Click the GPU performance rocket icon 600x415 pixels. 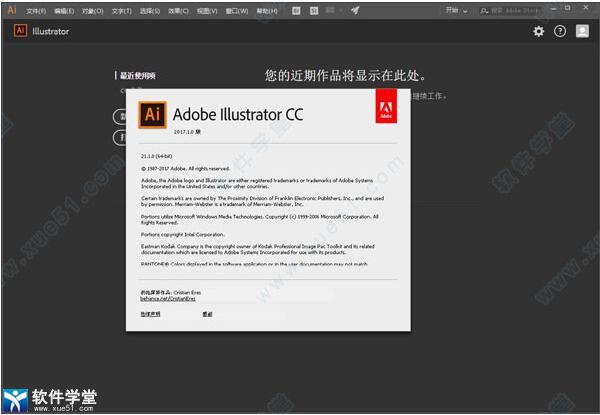355,11
